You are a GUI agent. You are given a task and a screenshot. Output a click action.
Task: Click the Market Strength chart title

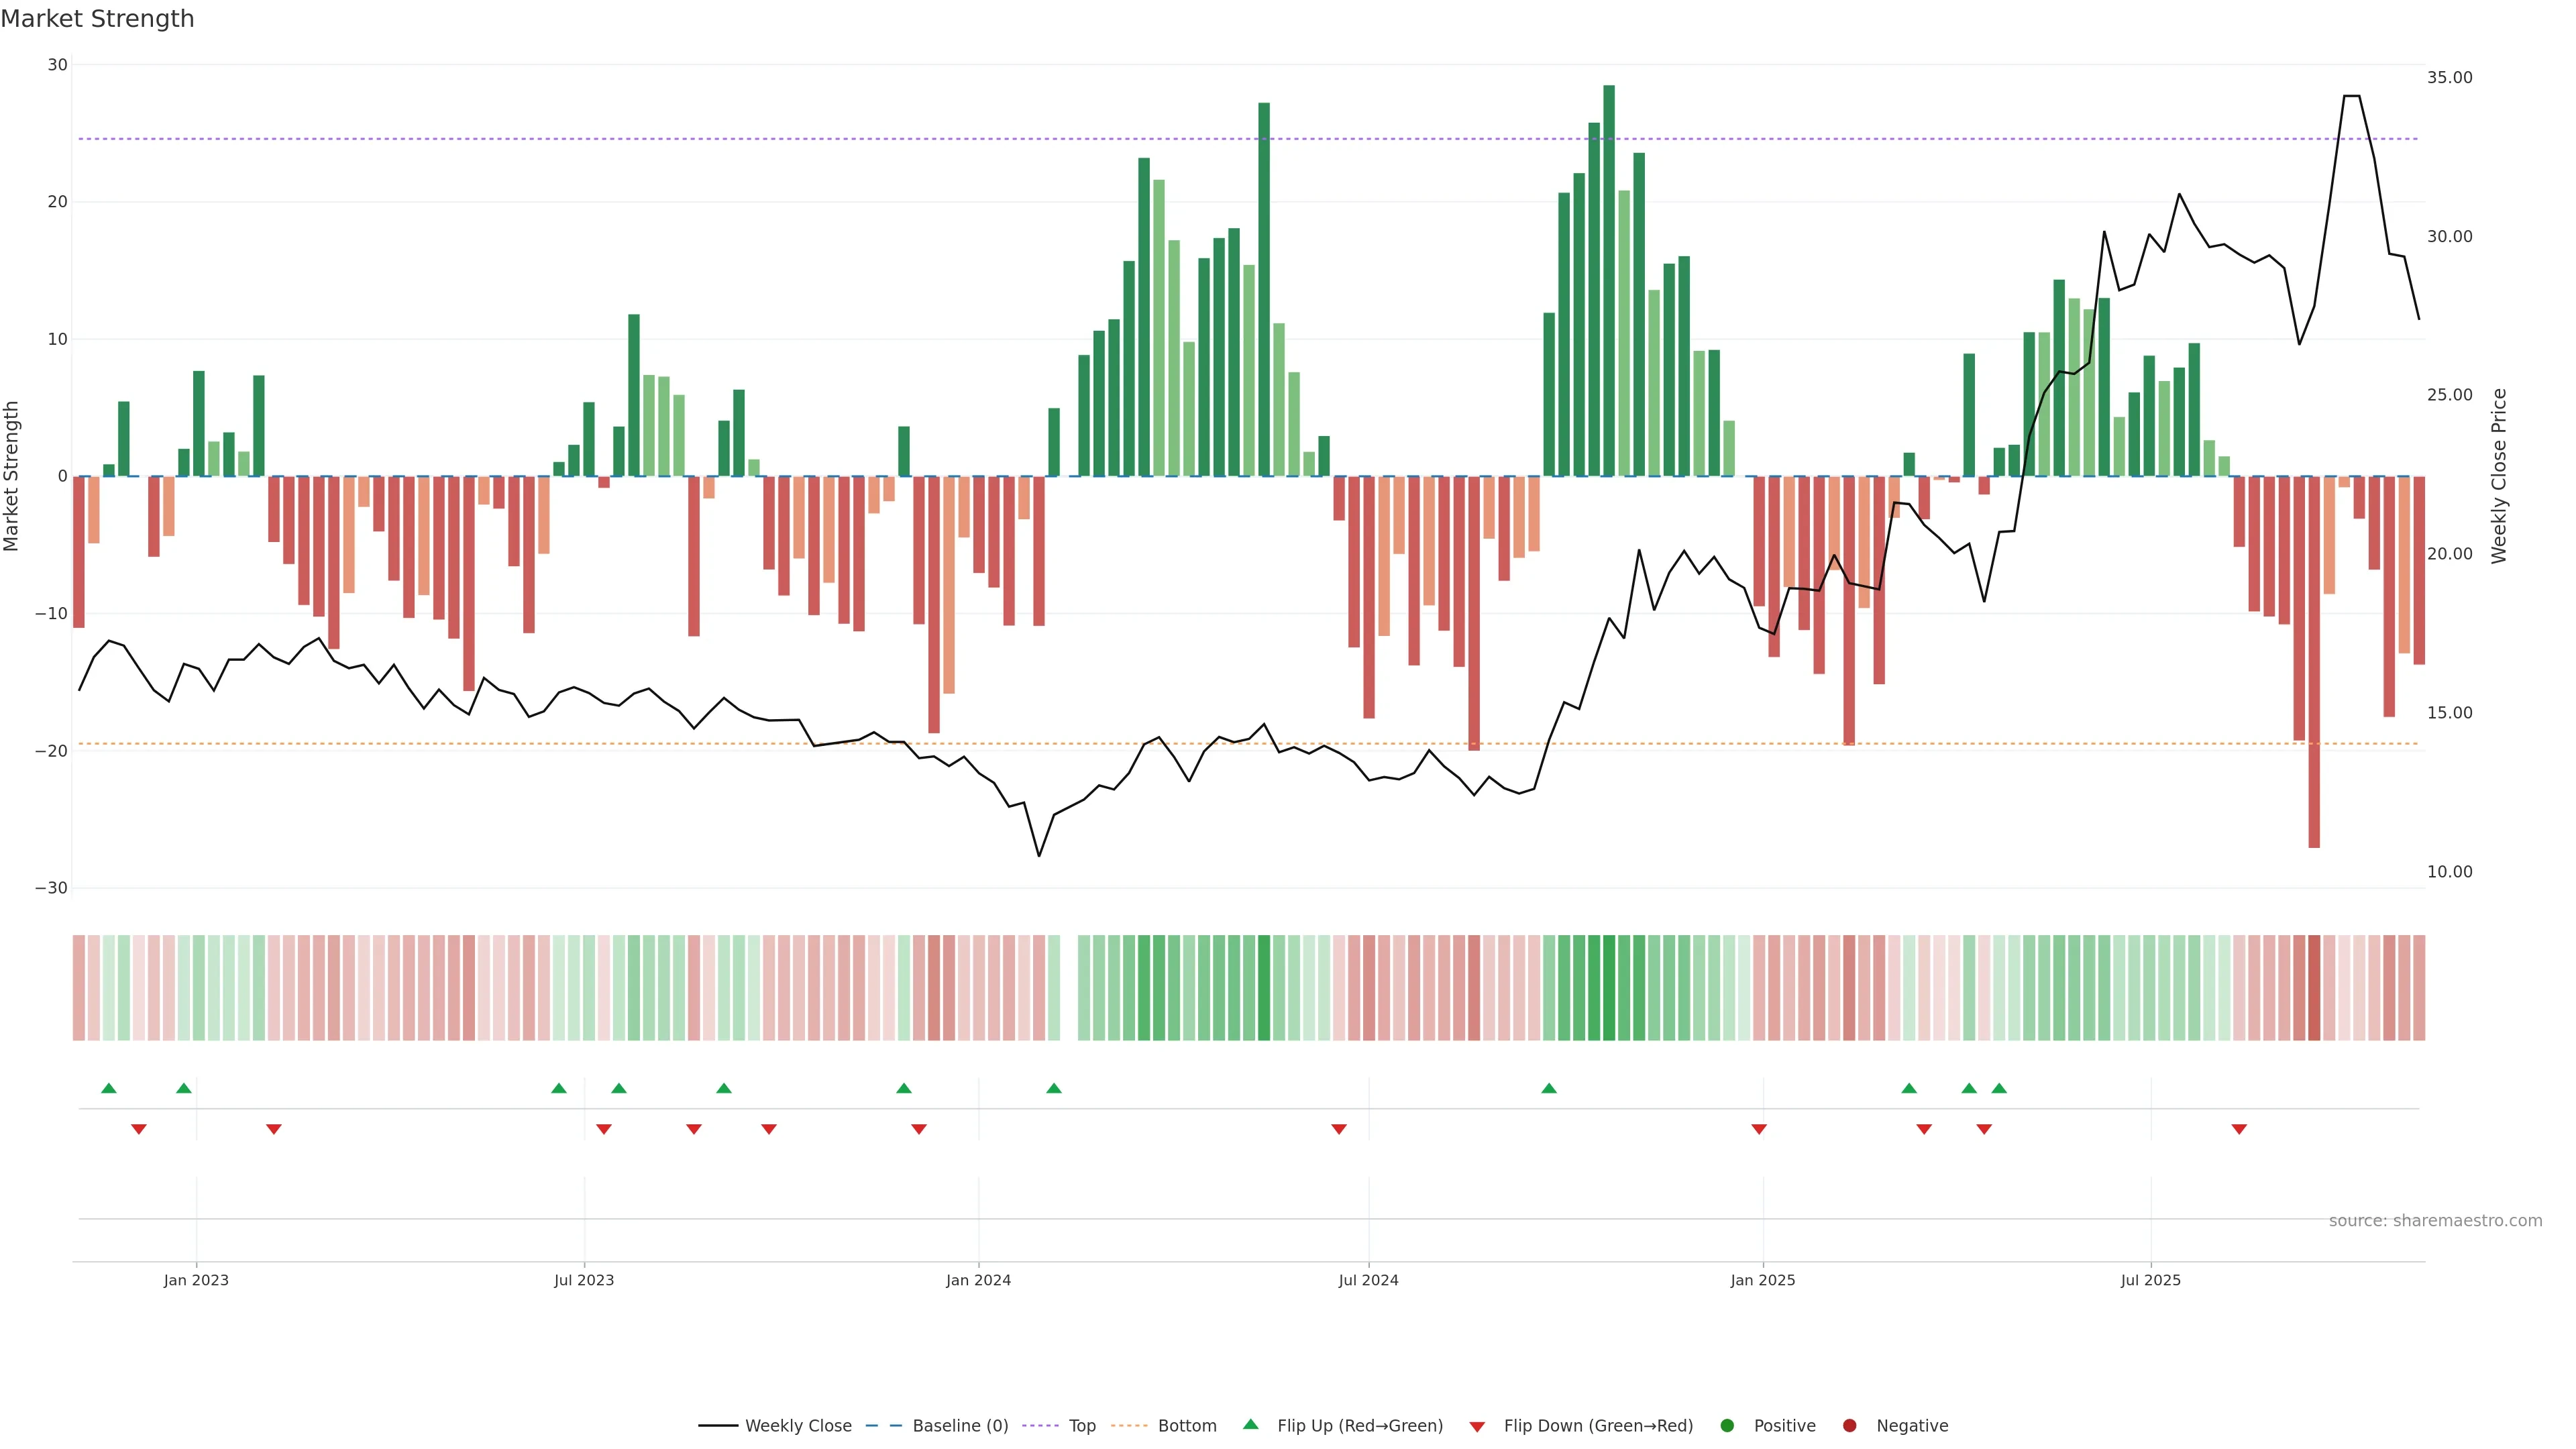[97, 19]
